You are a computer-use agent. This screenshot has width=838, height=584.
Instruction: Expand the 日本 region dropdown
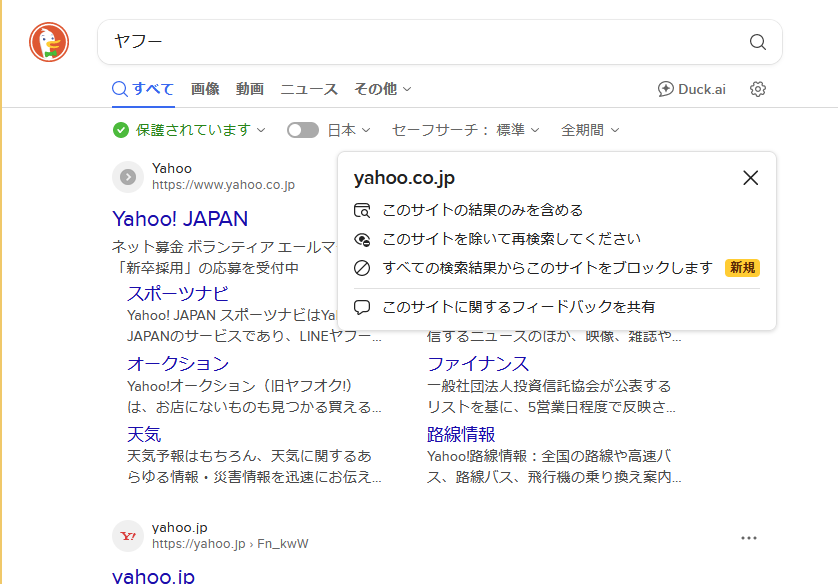(x=349, y=130)
